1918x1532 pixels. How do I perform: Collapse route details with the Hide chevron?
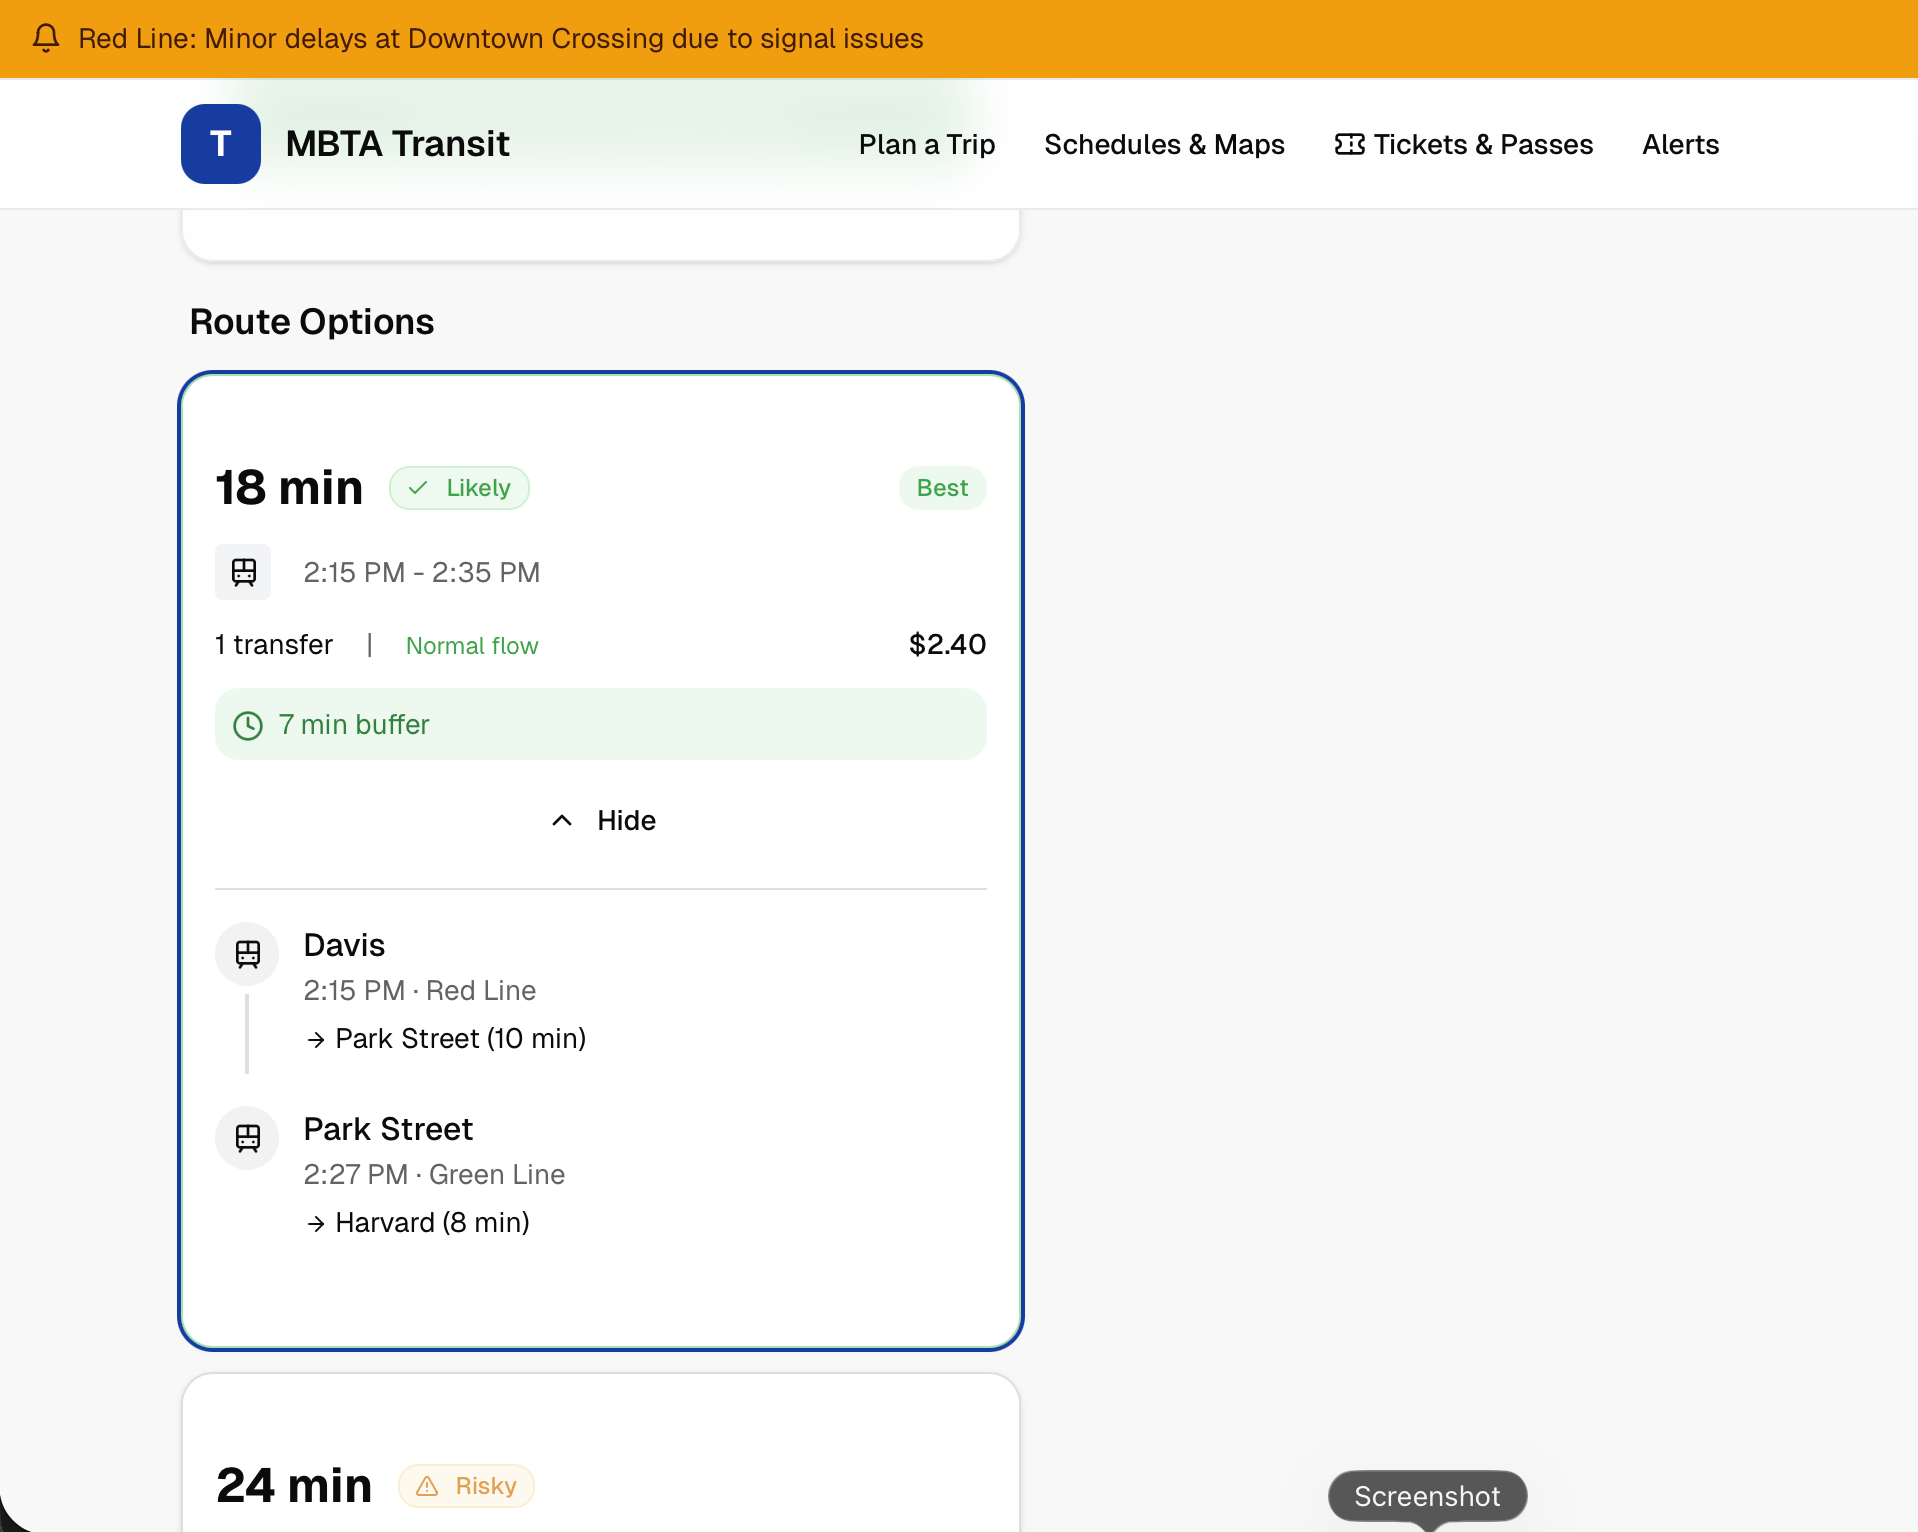click(562, 820)
